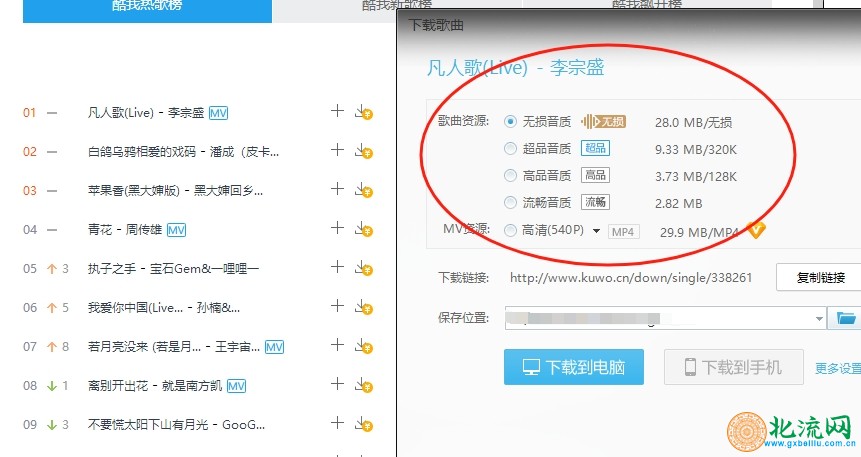Click song title 苹果香(黑大婶版)
The image size is (861, 457).
point(175,191)
